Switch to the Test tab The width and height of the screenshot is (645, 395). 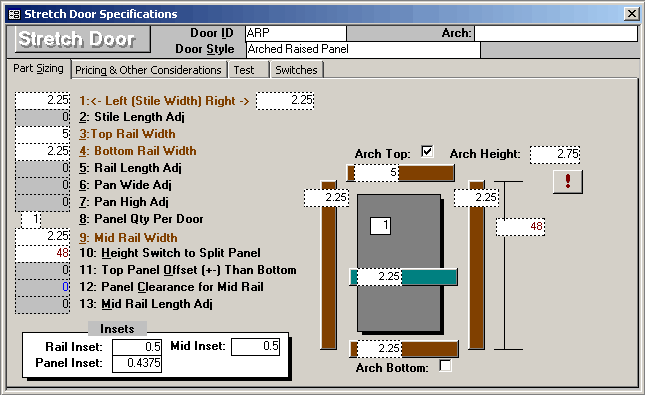coord(248,70)
